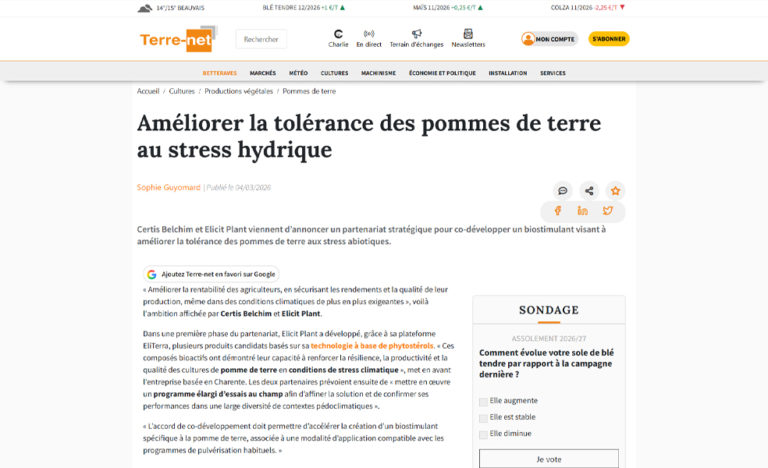Image resolution: width=768 pixels, height=468 pixels.
Task: Open the Charlie assistant icon
Action: [x=338, y=34]
